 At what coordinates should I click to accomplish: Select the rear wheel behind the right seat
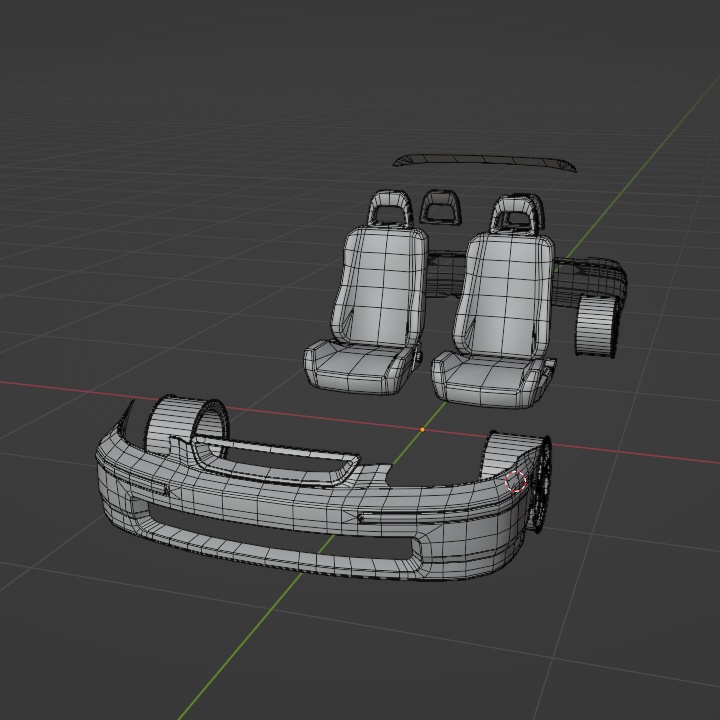(x=596, y=326)
